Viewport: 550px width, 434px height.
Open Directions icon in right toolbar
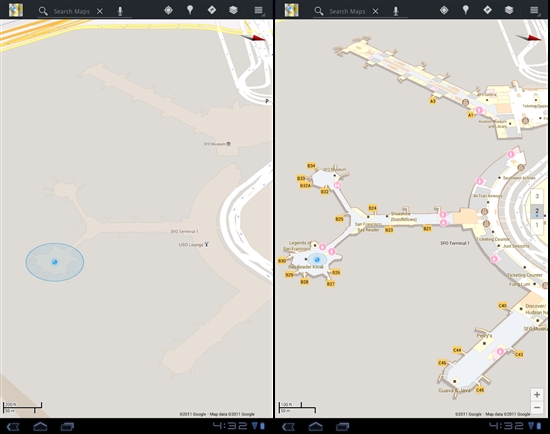pos(487,10)
